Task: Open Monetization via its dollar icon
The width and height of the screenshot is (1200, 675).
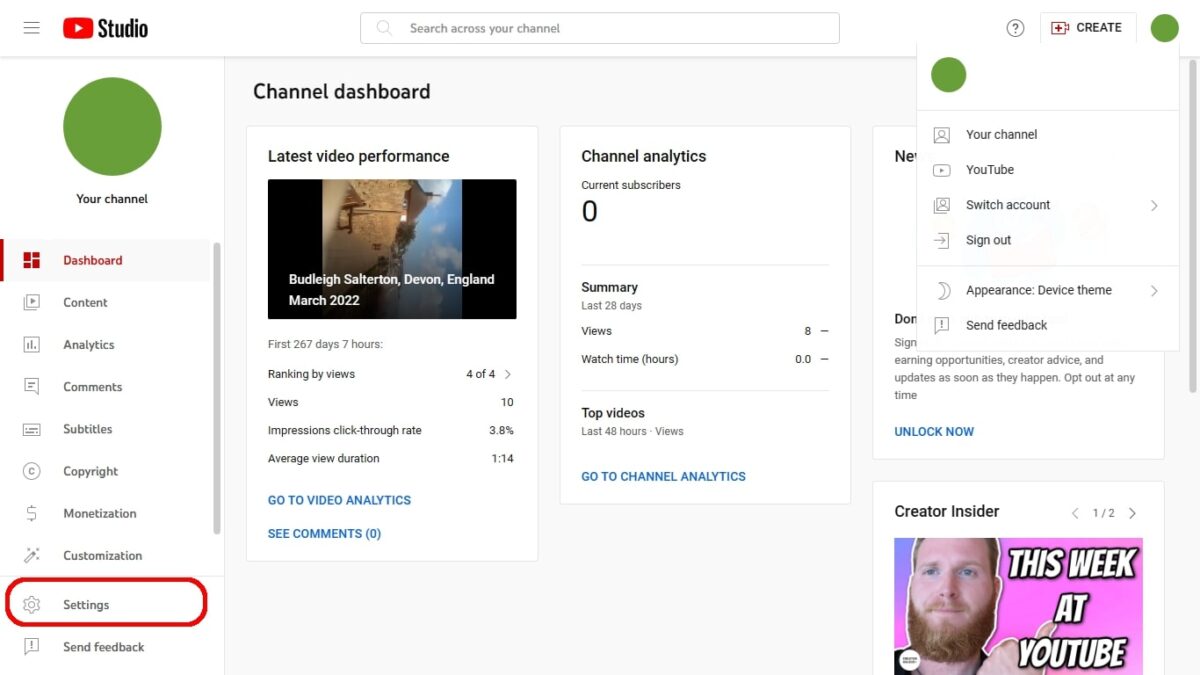Action: [32, 513]
